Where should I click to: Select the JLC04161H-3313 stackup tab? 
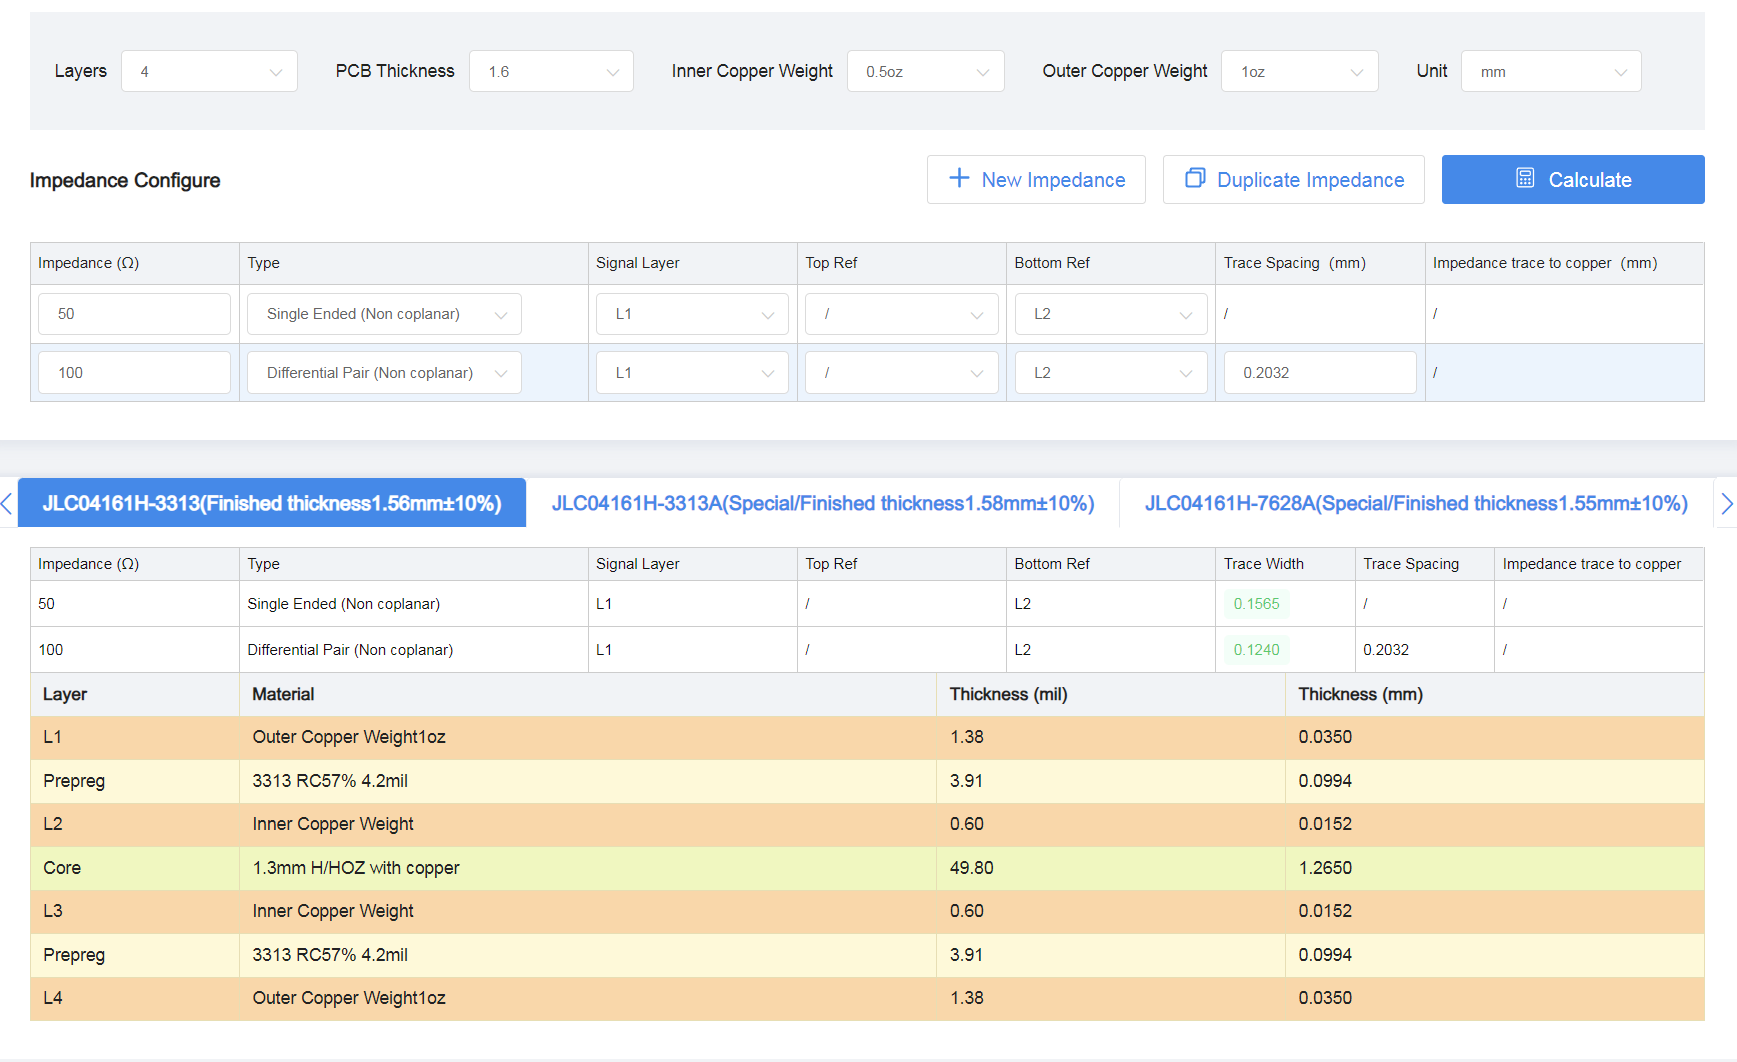point(272,503)
